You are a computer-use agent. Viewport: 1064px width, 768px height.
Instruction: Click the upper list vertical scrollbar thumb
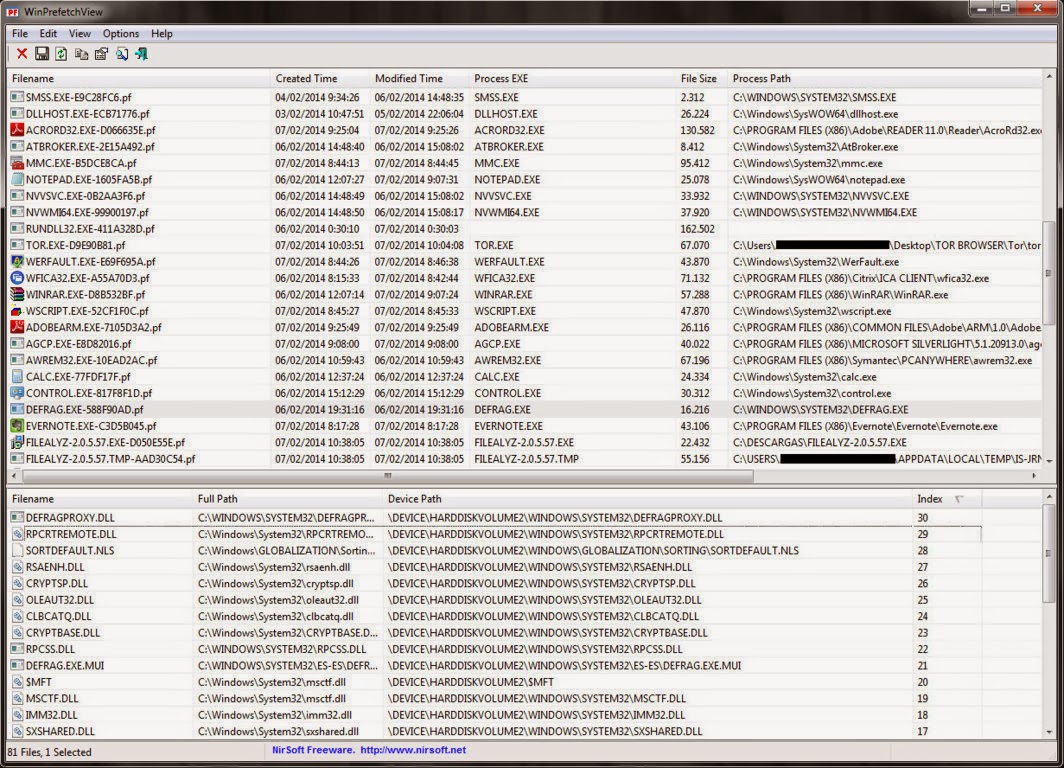click(1048, 275)
